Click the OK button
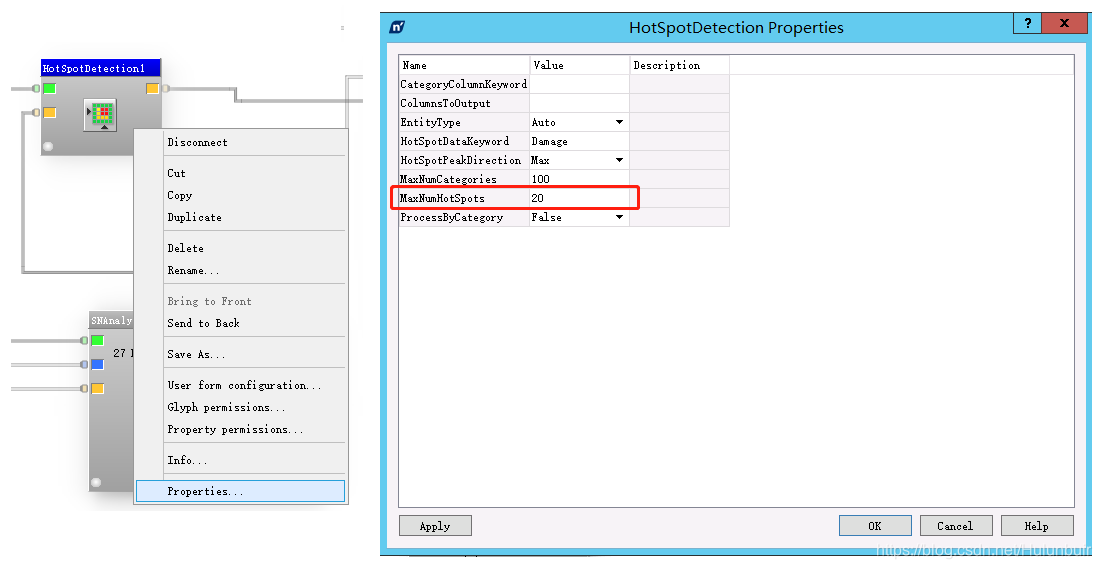The height and width of the screenshot is (569, 1102). (875, 526)
